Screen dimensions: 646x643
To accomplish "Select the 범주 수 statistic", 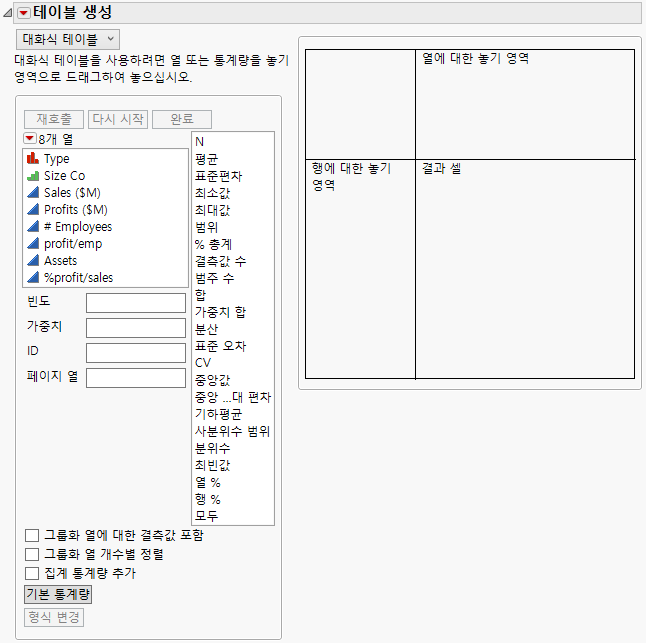I will [x=215, y=278].
